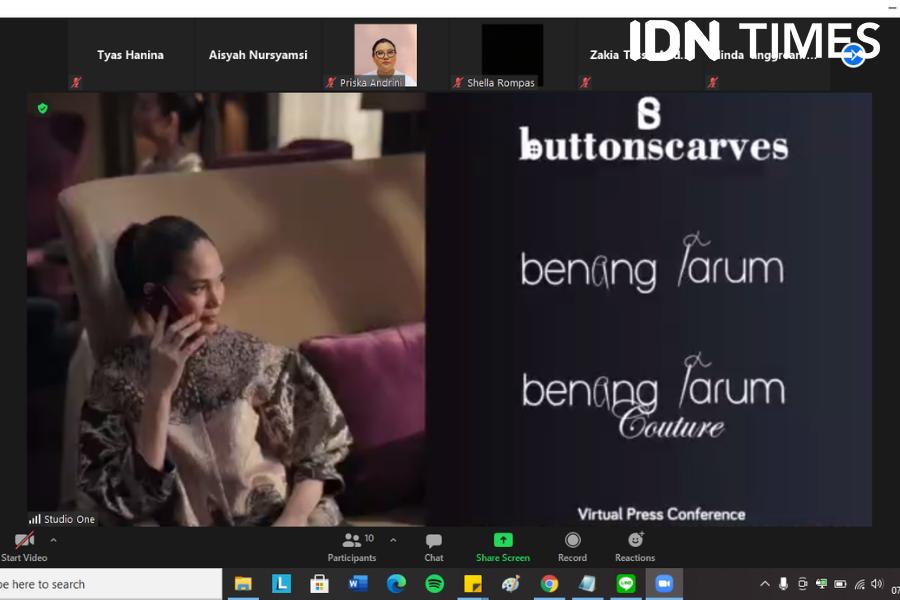The width and height of the screenshot is (900, 600).
Task: Click the buttonscarves logo text in the shared video
Action: pos(654,145)
